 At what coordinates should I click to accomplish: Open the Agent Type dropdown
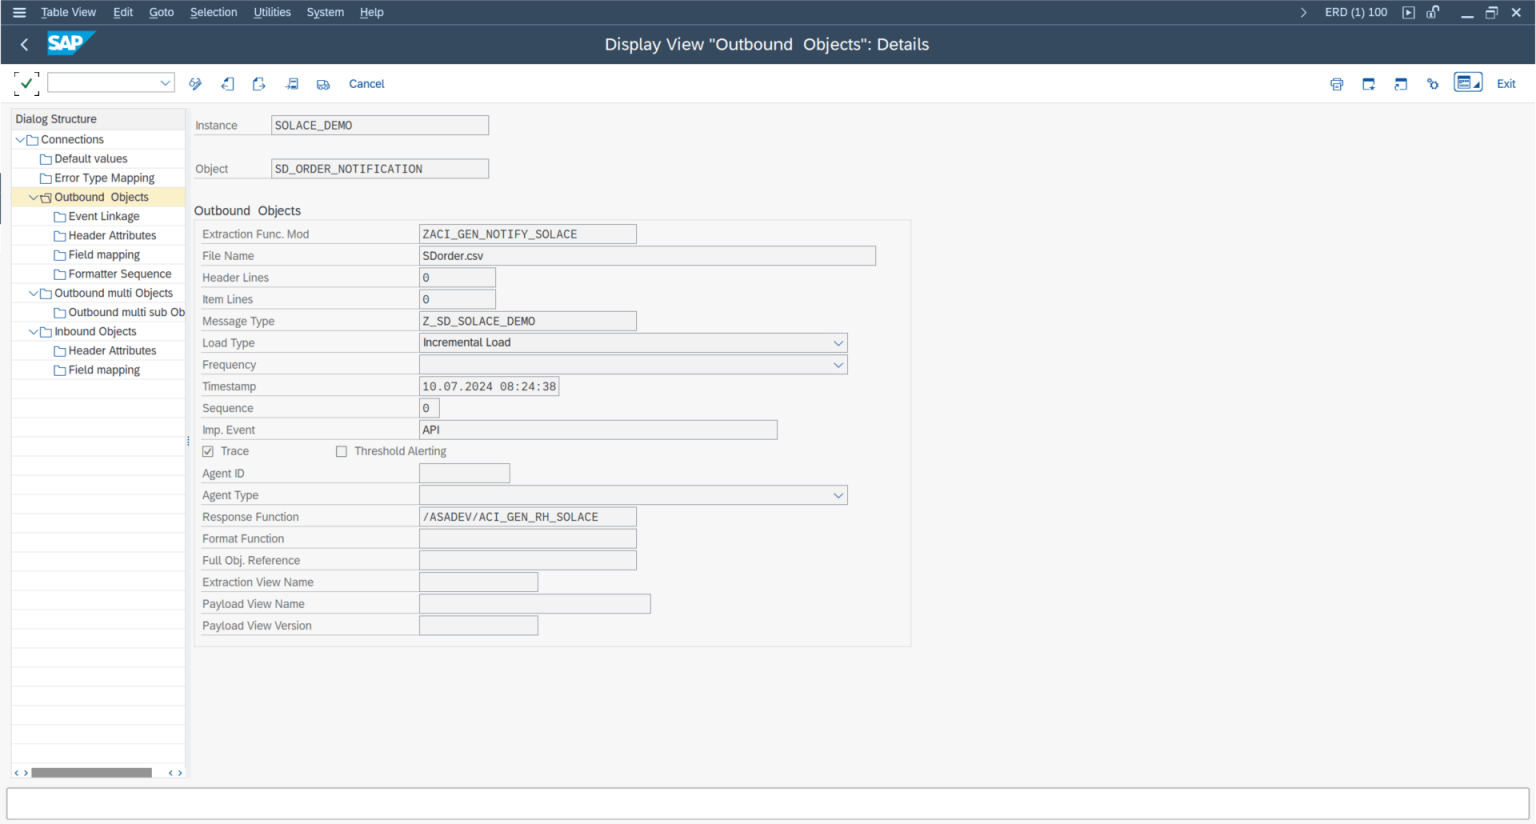839,494
